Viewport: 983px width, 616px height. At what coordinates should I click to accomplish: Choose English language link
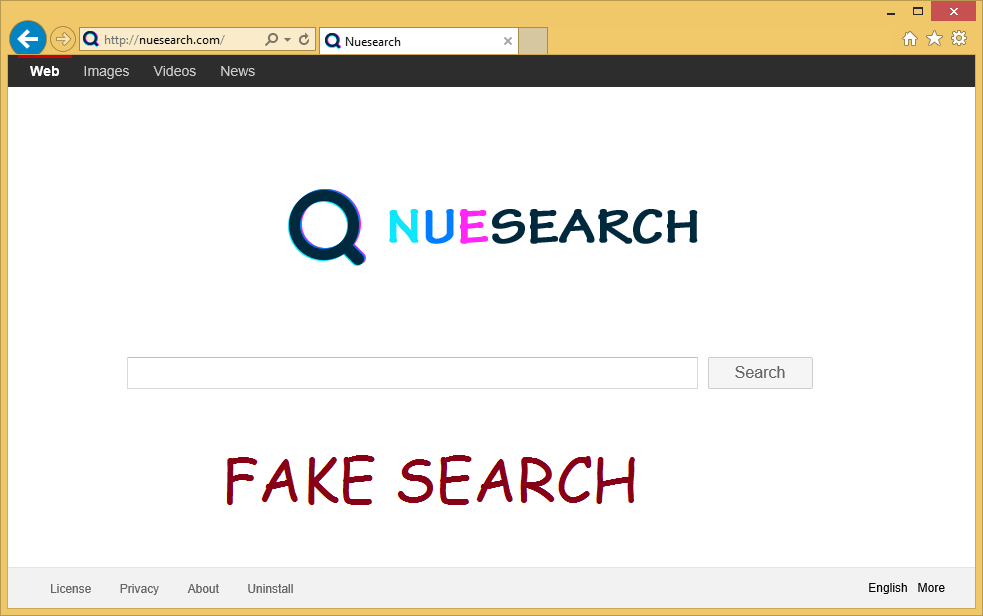(888, 588)
